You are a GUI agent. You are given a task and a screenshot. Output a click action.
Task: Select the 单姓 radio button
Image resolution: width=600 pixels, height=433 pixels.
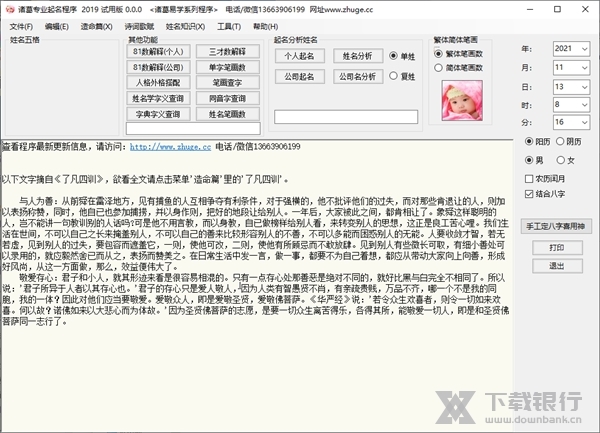click(402, 56)
